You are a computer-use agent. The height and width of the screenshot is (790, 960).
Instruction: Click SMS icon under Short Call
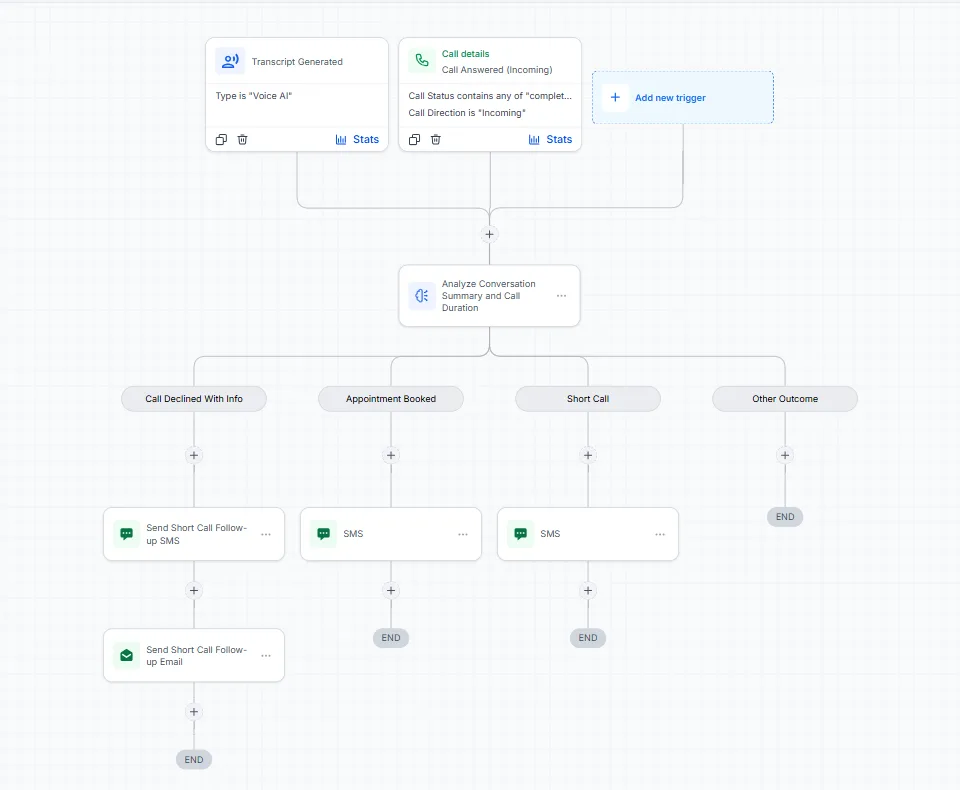tap(520, 534)
